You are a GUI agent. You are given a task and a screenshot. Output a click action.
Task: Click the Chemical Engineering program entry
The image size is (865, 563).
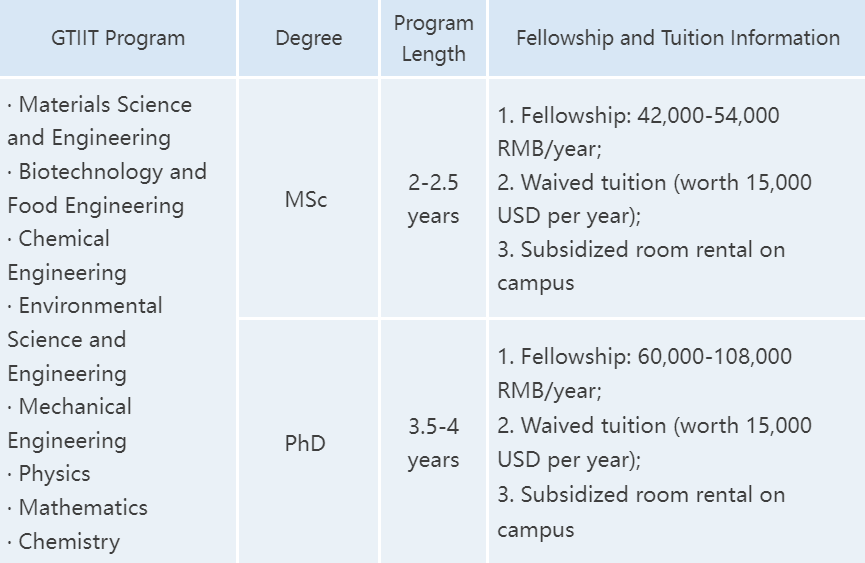pos(66,255)
